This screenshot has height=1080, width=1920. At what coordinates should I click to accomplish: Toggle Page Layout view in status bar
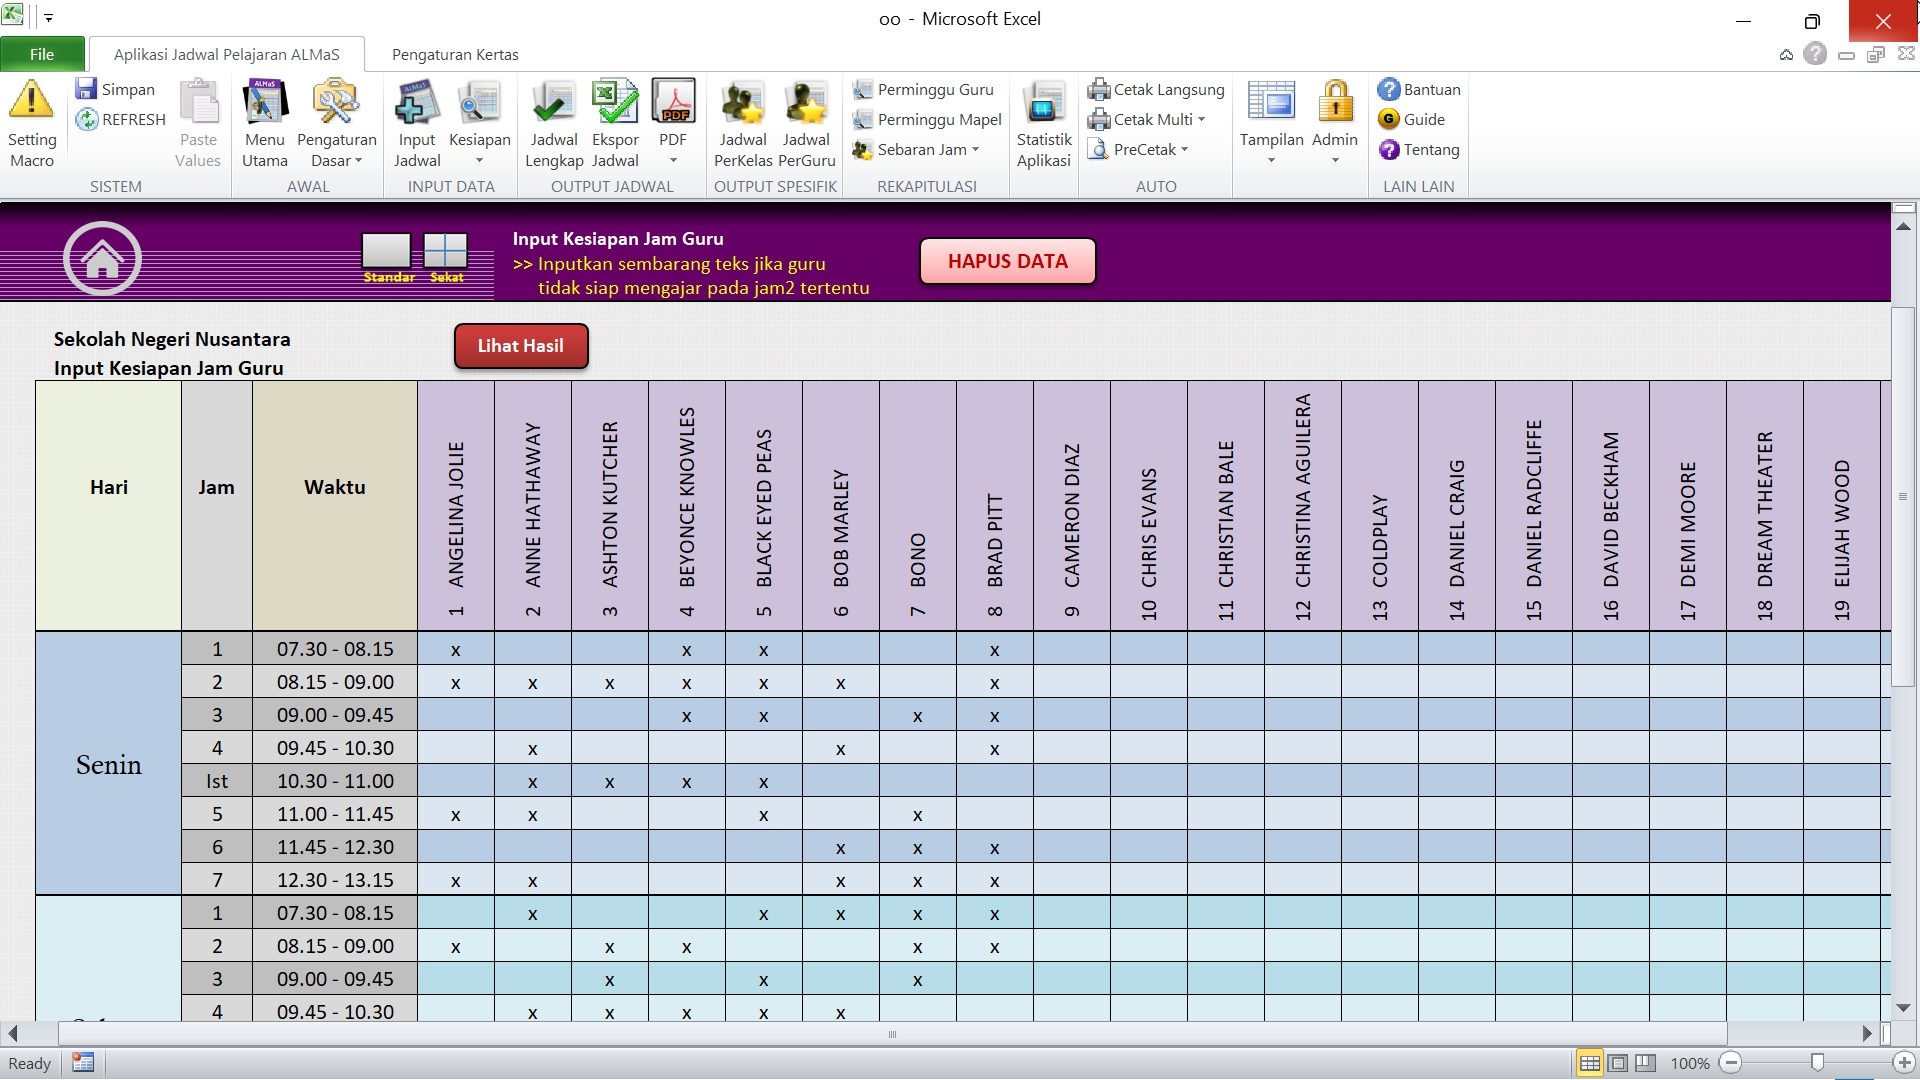1618,1063
